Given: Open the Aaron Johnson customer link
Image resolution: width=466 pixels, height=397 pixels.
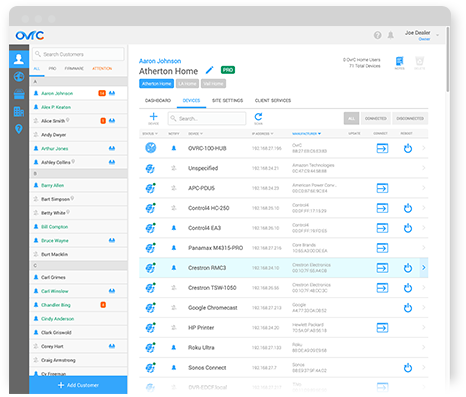Looking at the screenshot, I should click(x=160, y=61).
